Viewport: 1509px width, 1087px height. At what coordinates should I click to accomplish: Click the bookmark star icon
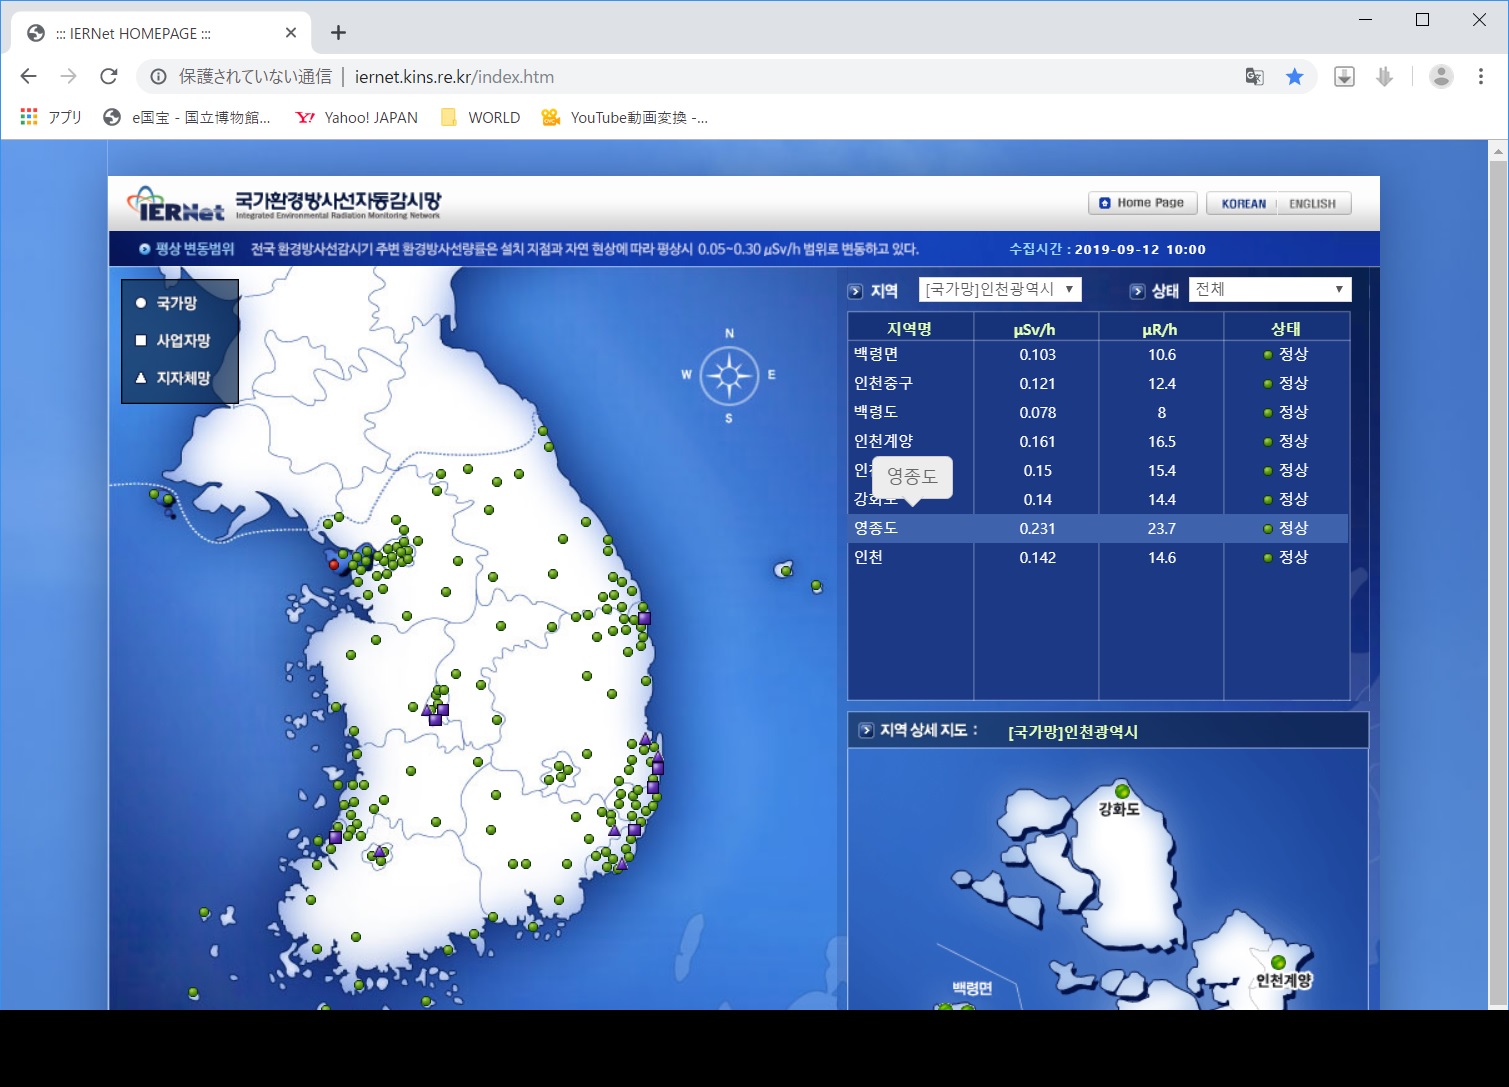(x=1294, y=77)
